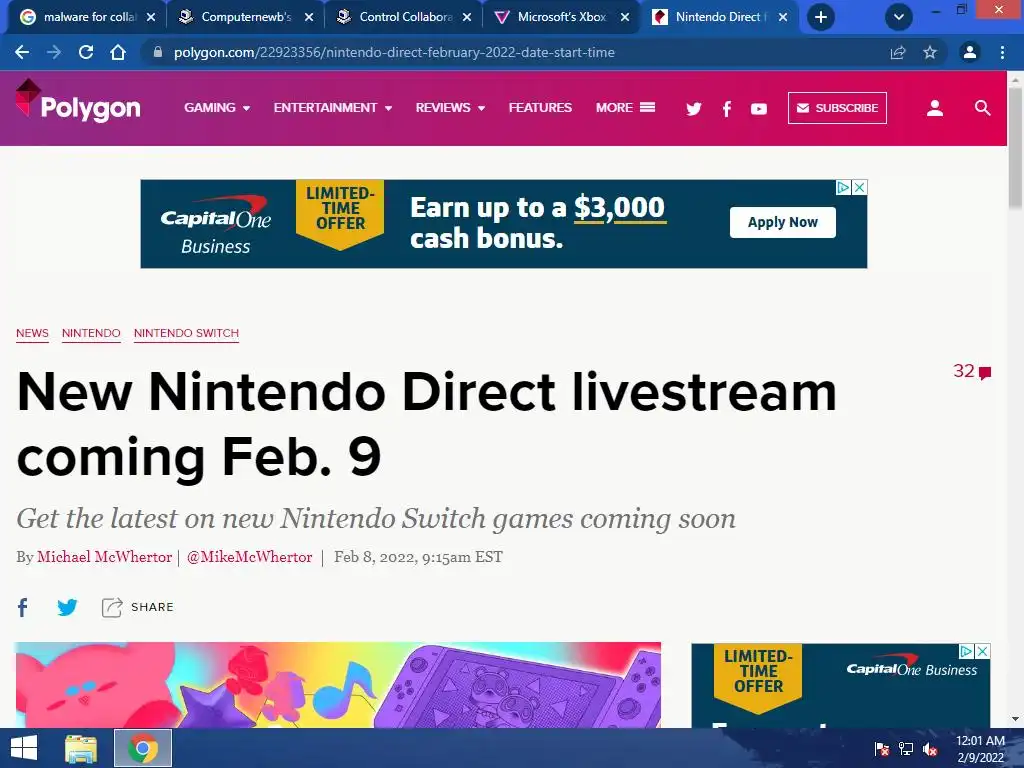Open the FEATURES section
The height and width of the screenshot is (768, 1024).
pos(540,108)
